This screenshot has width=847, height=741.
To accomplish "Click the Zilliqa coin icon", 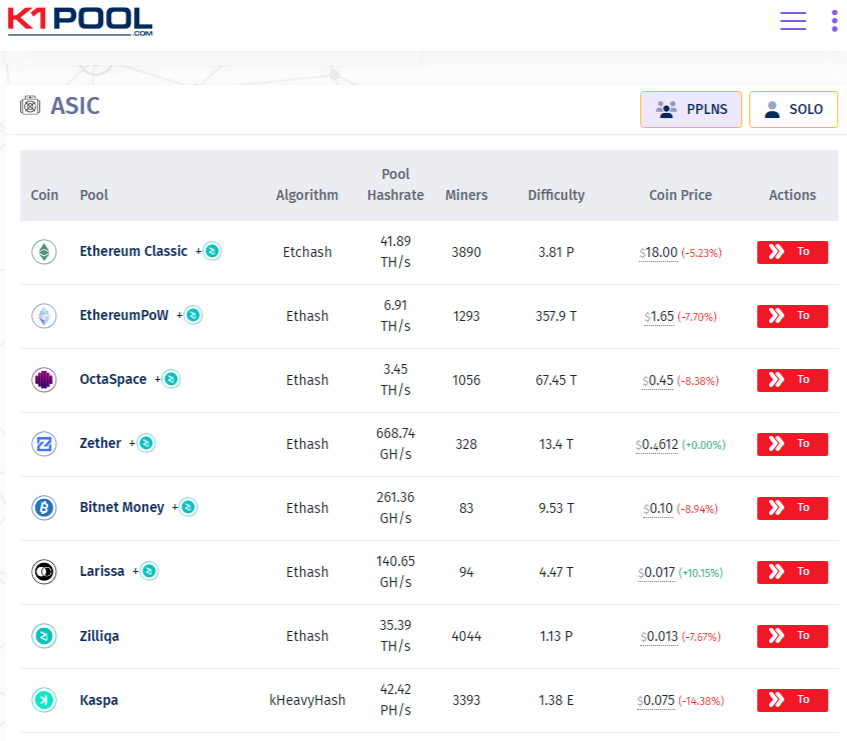I will (44, 636).
